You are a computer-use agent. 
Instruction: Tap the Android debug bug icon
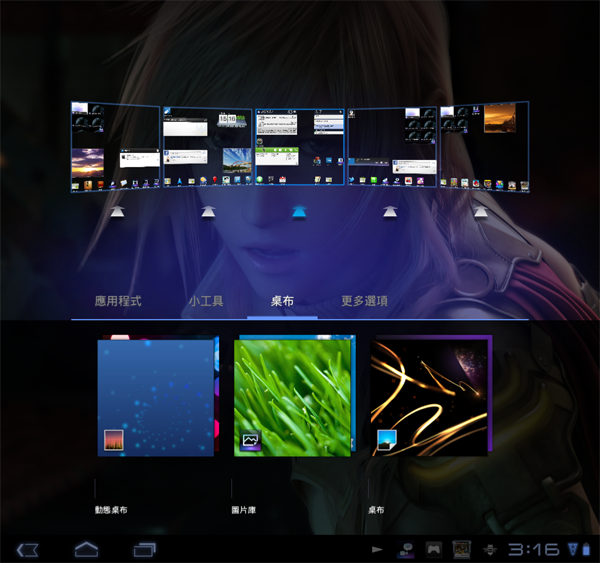point(490,550)
